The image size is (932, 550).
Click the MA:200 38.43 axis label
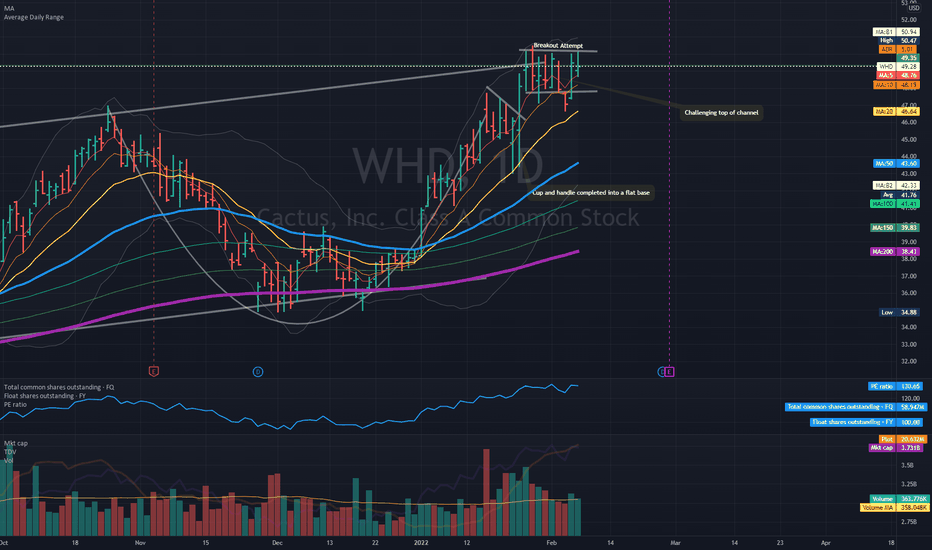pos(895,252)
